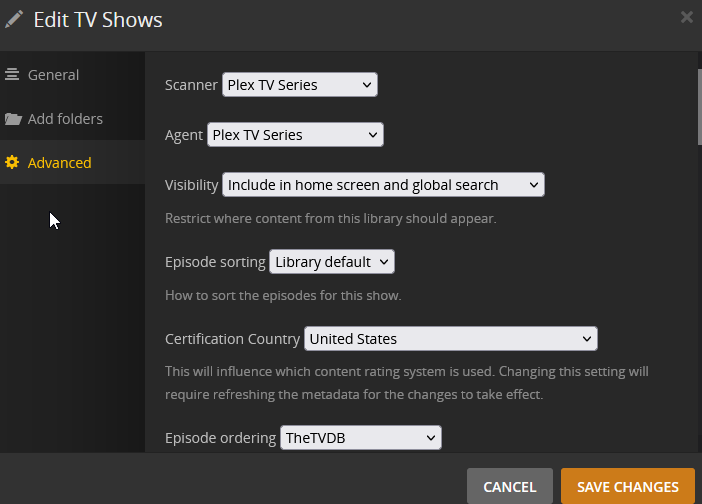
Task: Expand the Visibility dropdown
Action: 383,184
